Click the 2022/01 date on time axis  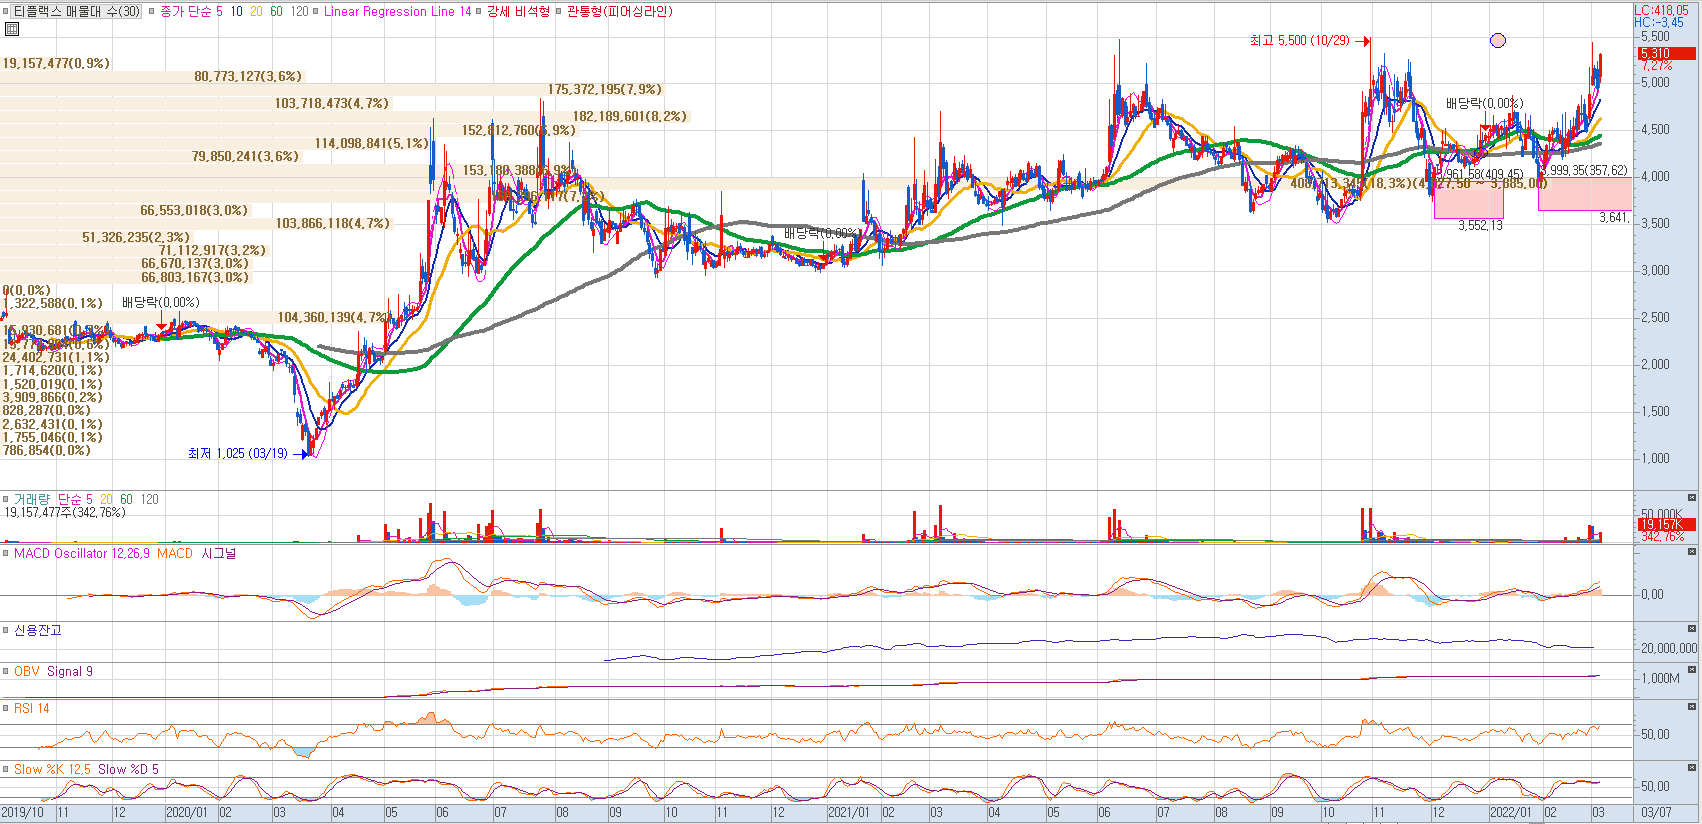point(1510,813)
